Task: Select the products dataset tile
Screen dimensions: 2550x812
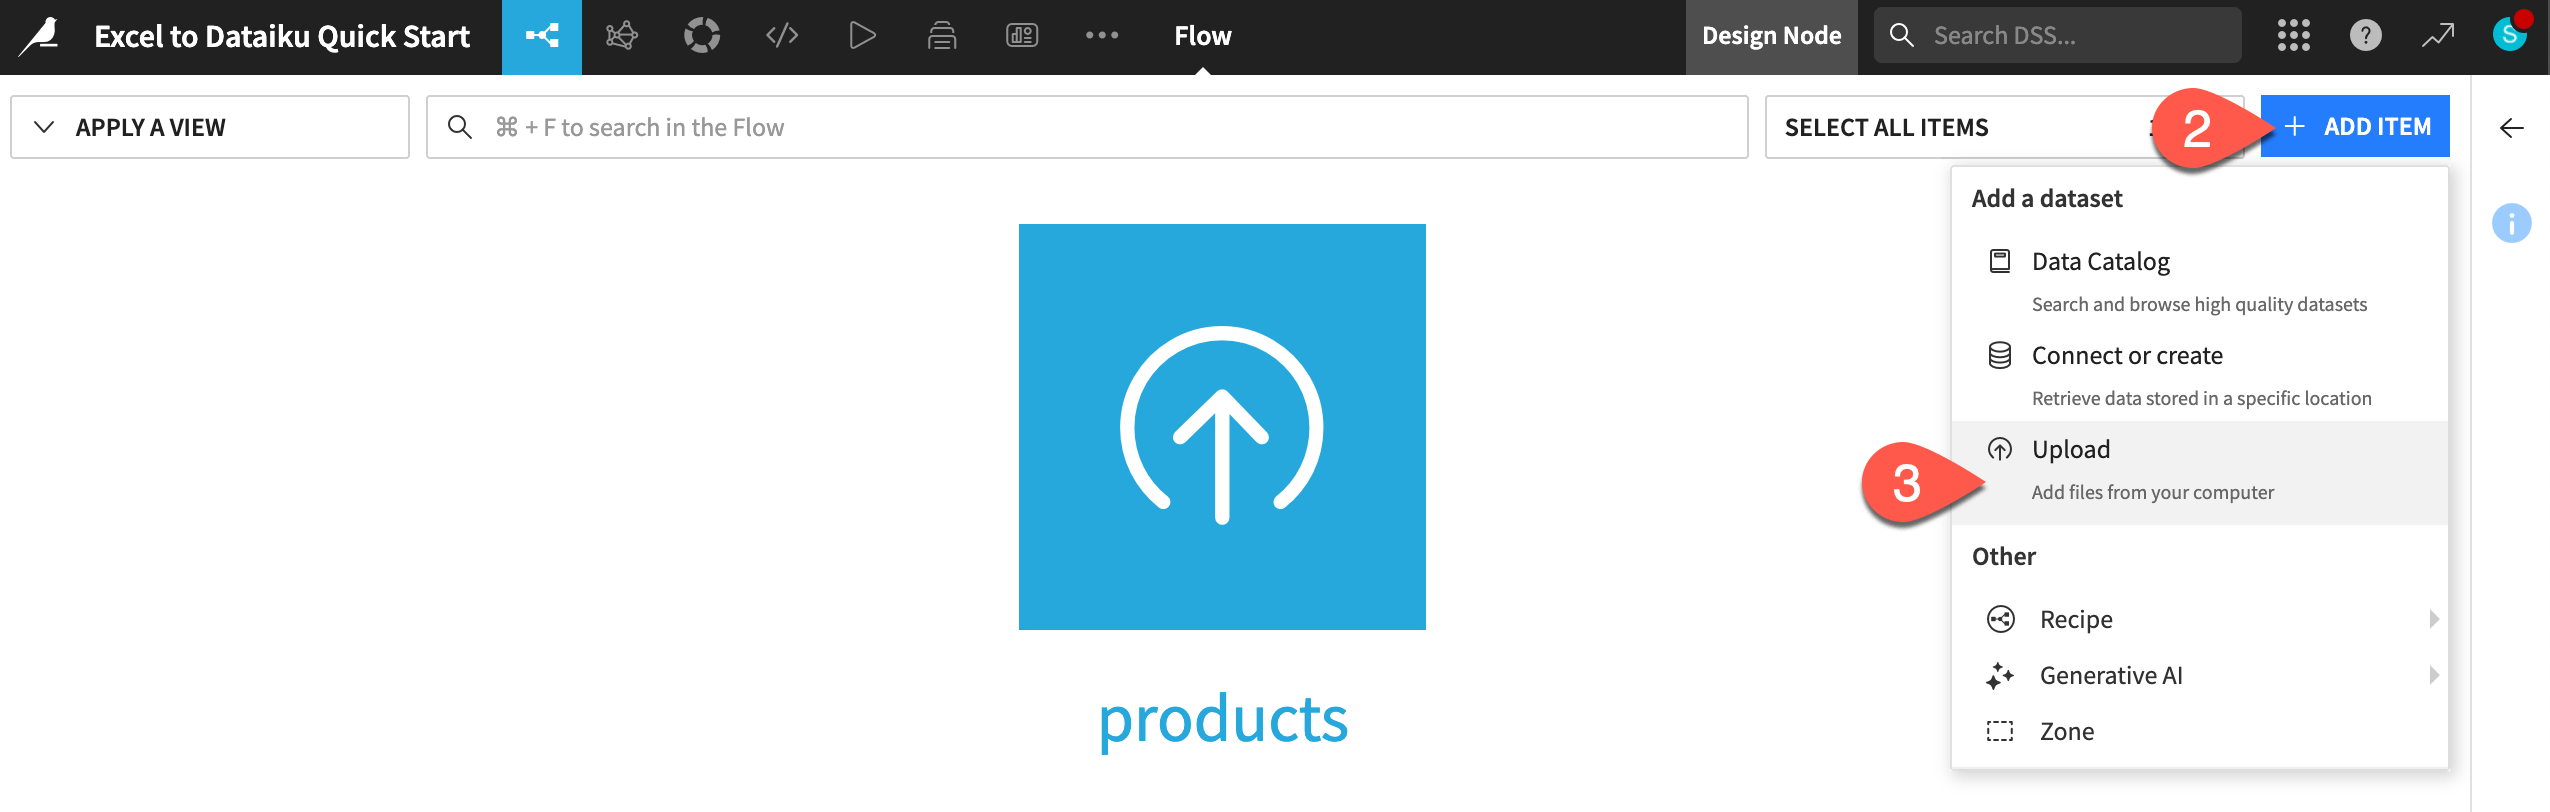Action: 1222,427
